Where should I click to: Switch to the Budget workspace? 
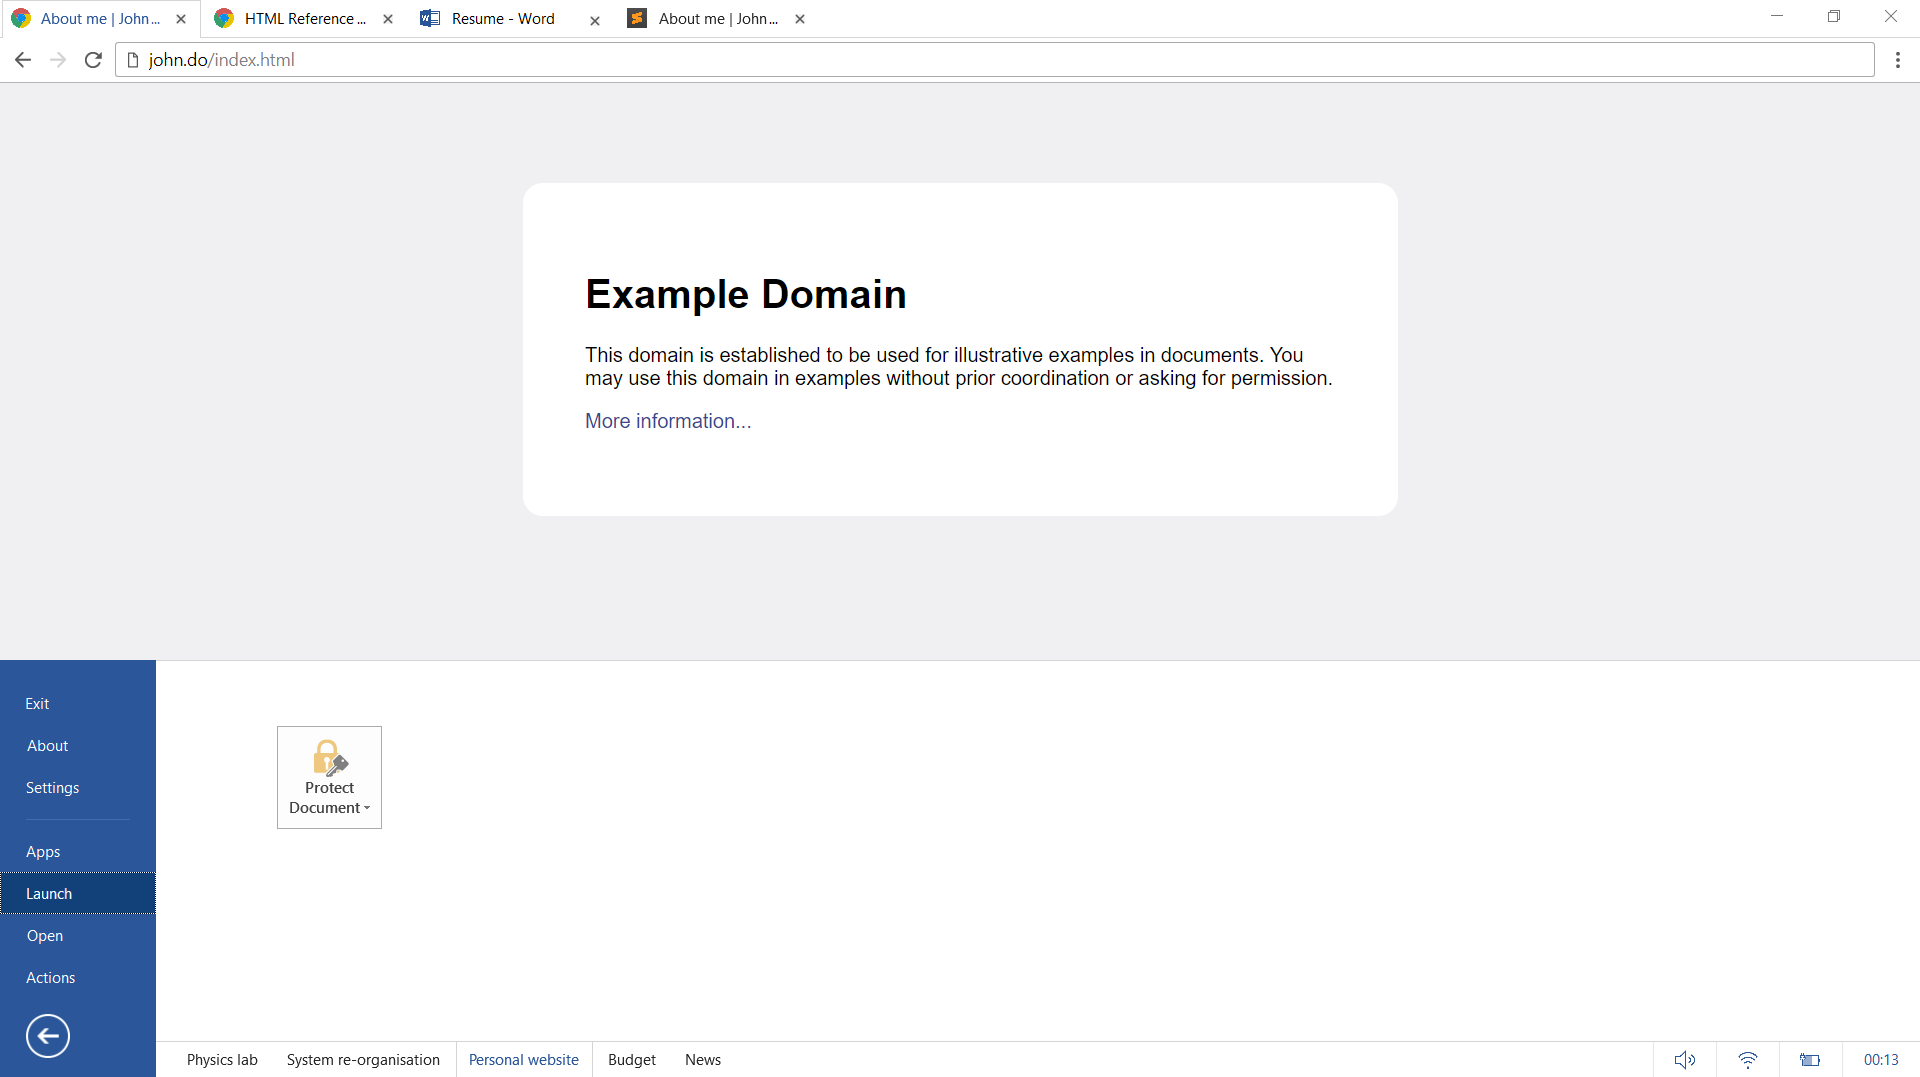pos(632,1060)
